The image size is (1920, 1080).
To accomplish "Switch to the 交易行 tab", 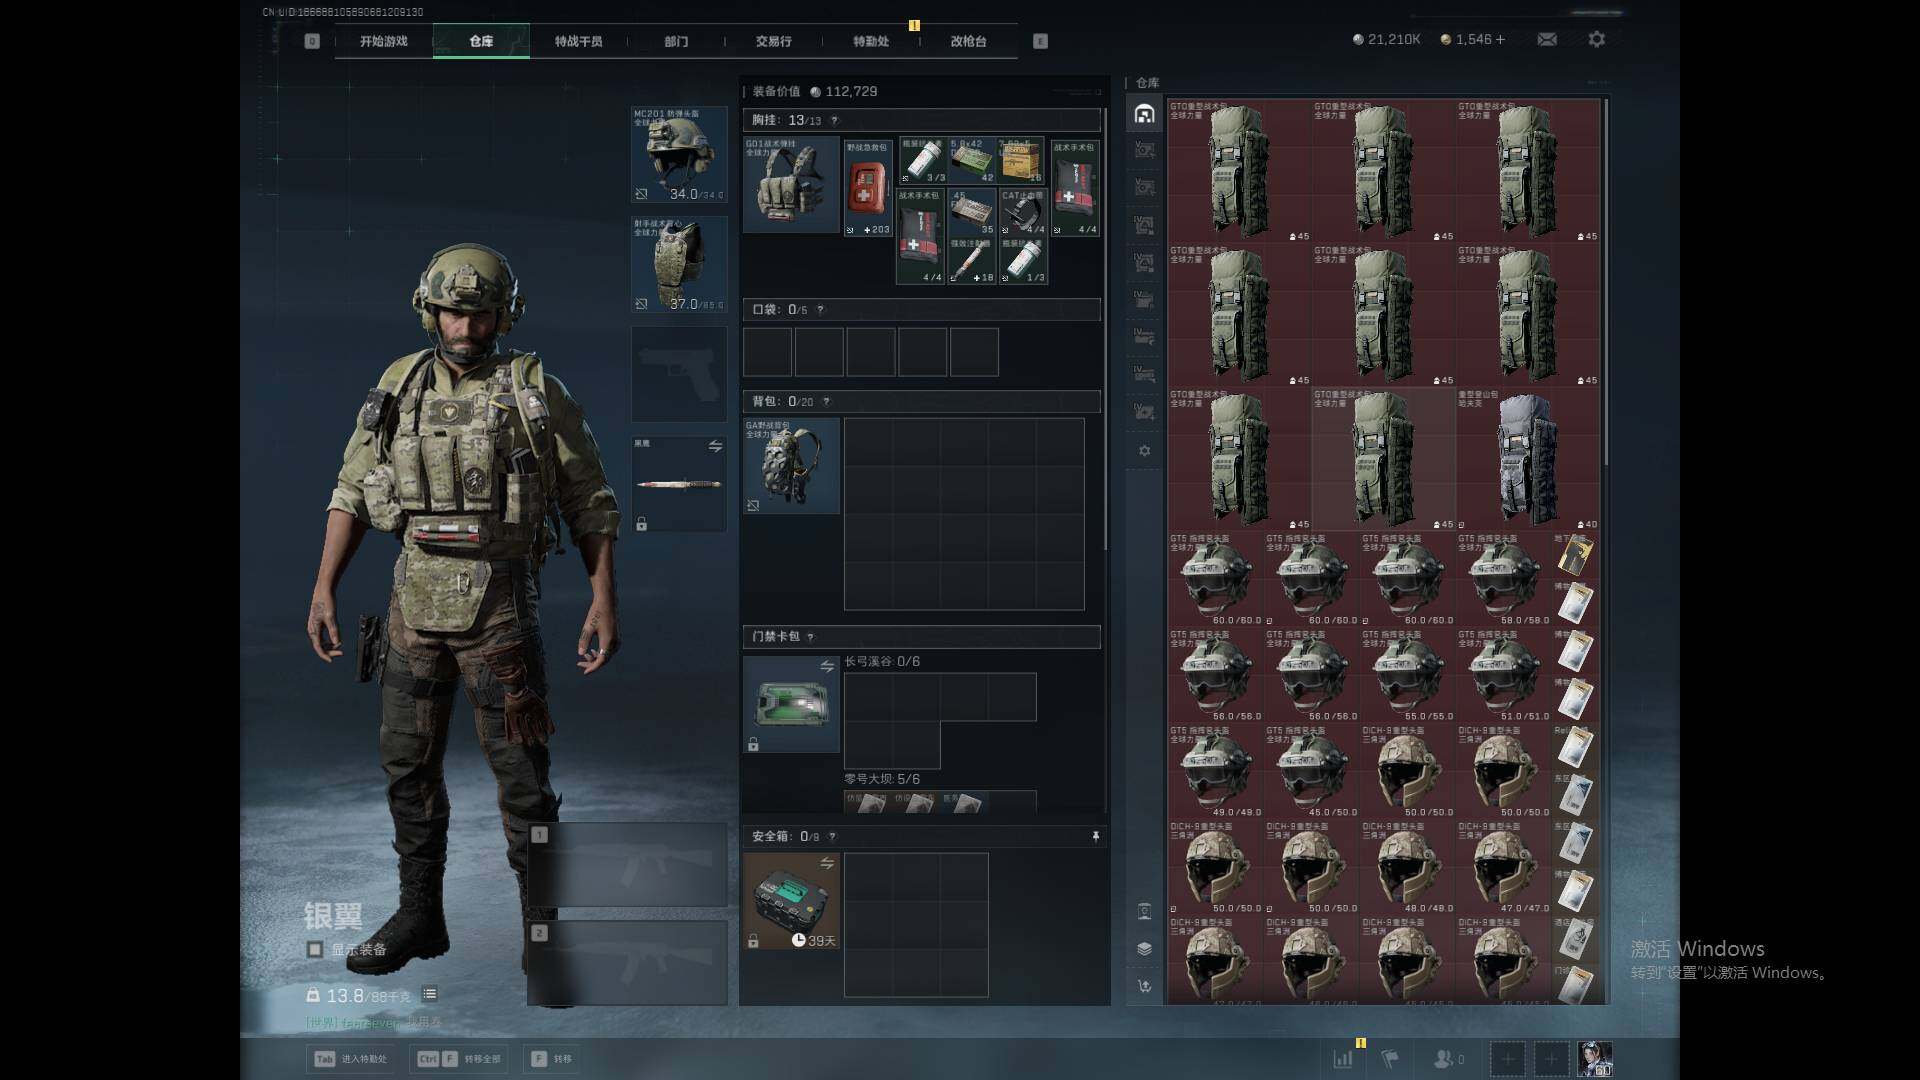I will click(x=773, y=41).
